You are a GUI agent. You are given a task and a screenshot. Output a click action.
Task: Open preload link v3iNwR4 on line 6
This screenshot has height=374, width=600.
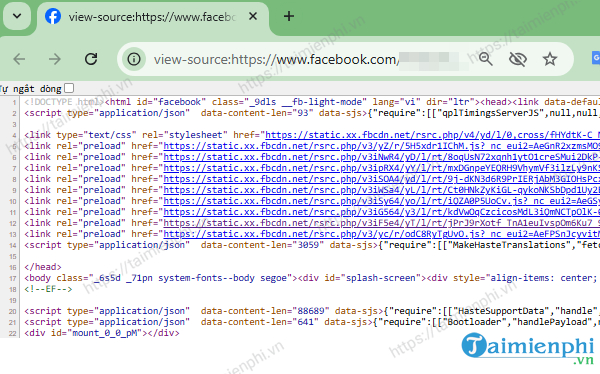pos(382,157)
